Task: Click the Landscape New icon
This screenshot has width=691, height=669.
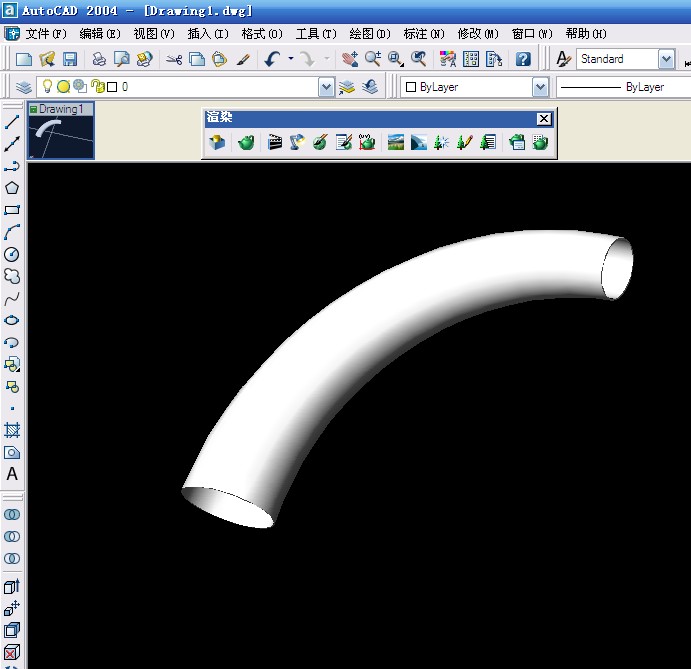Action: tap(441, 142)
